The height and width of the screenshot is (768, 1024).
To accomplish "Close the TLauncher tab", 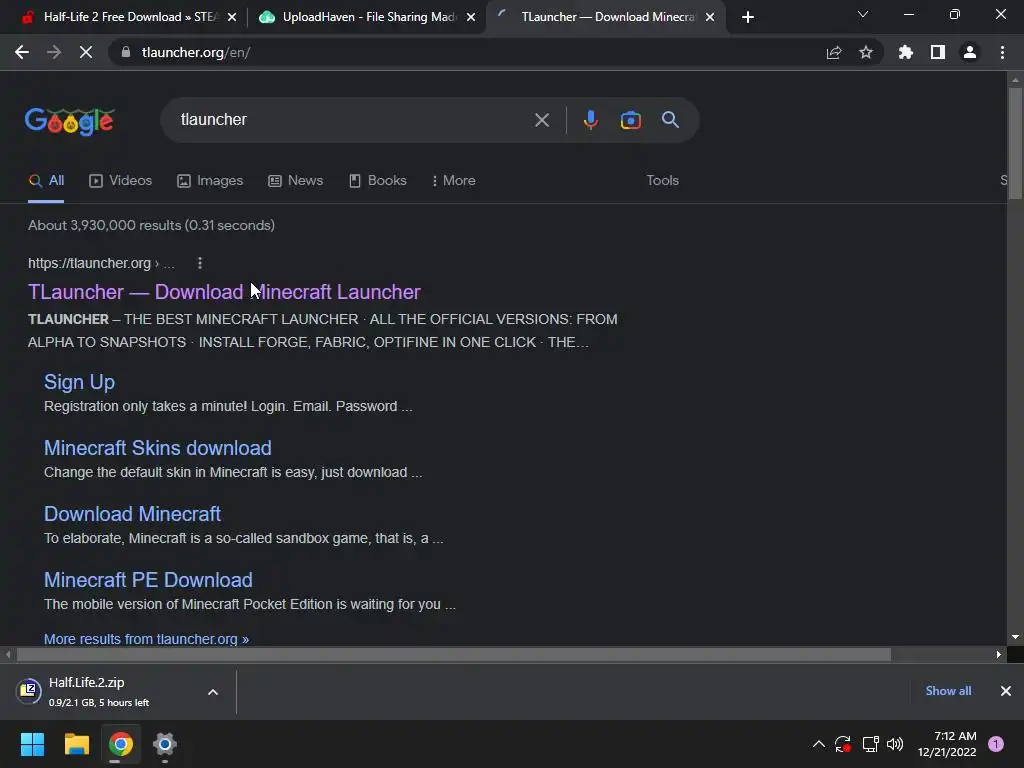I will coord(710,18).
